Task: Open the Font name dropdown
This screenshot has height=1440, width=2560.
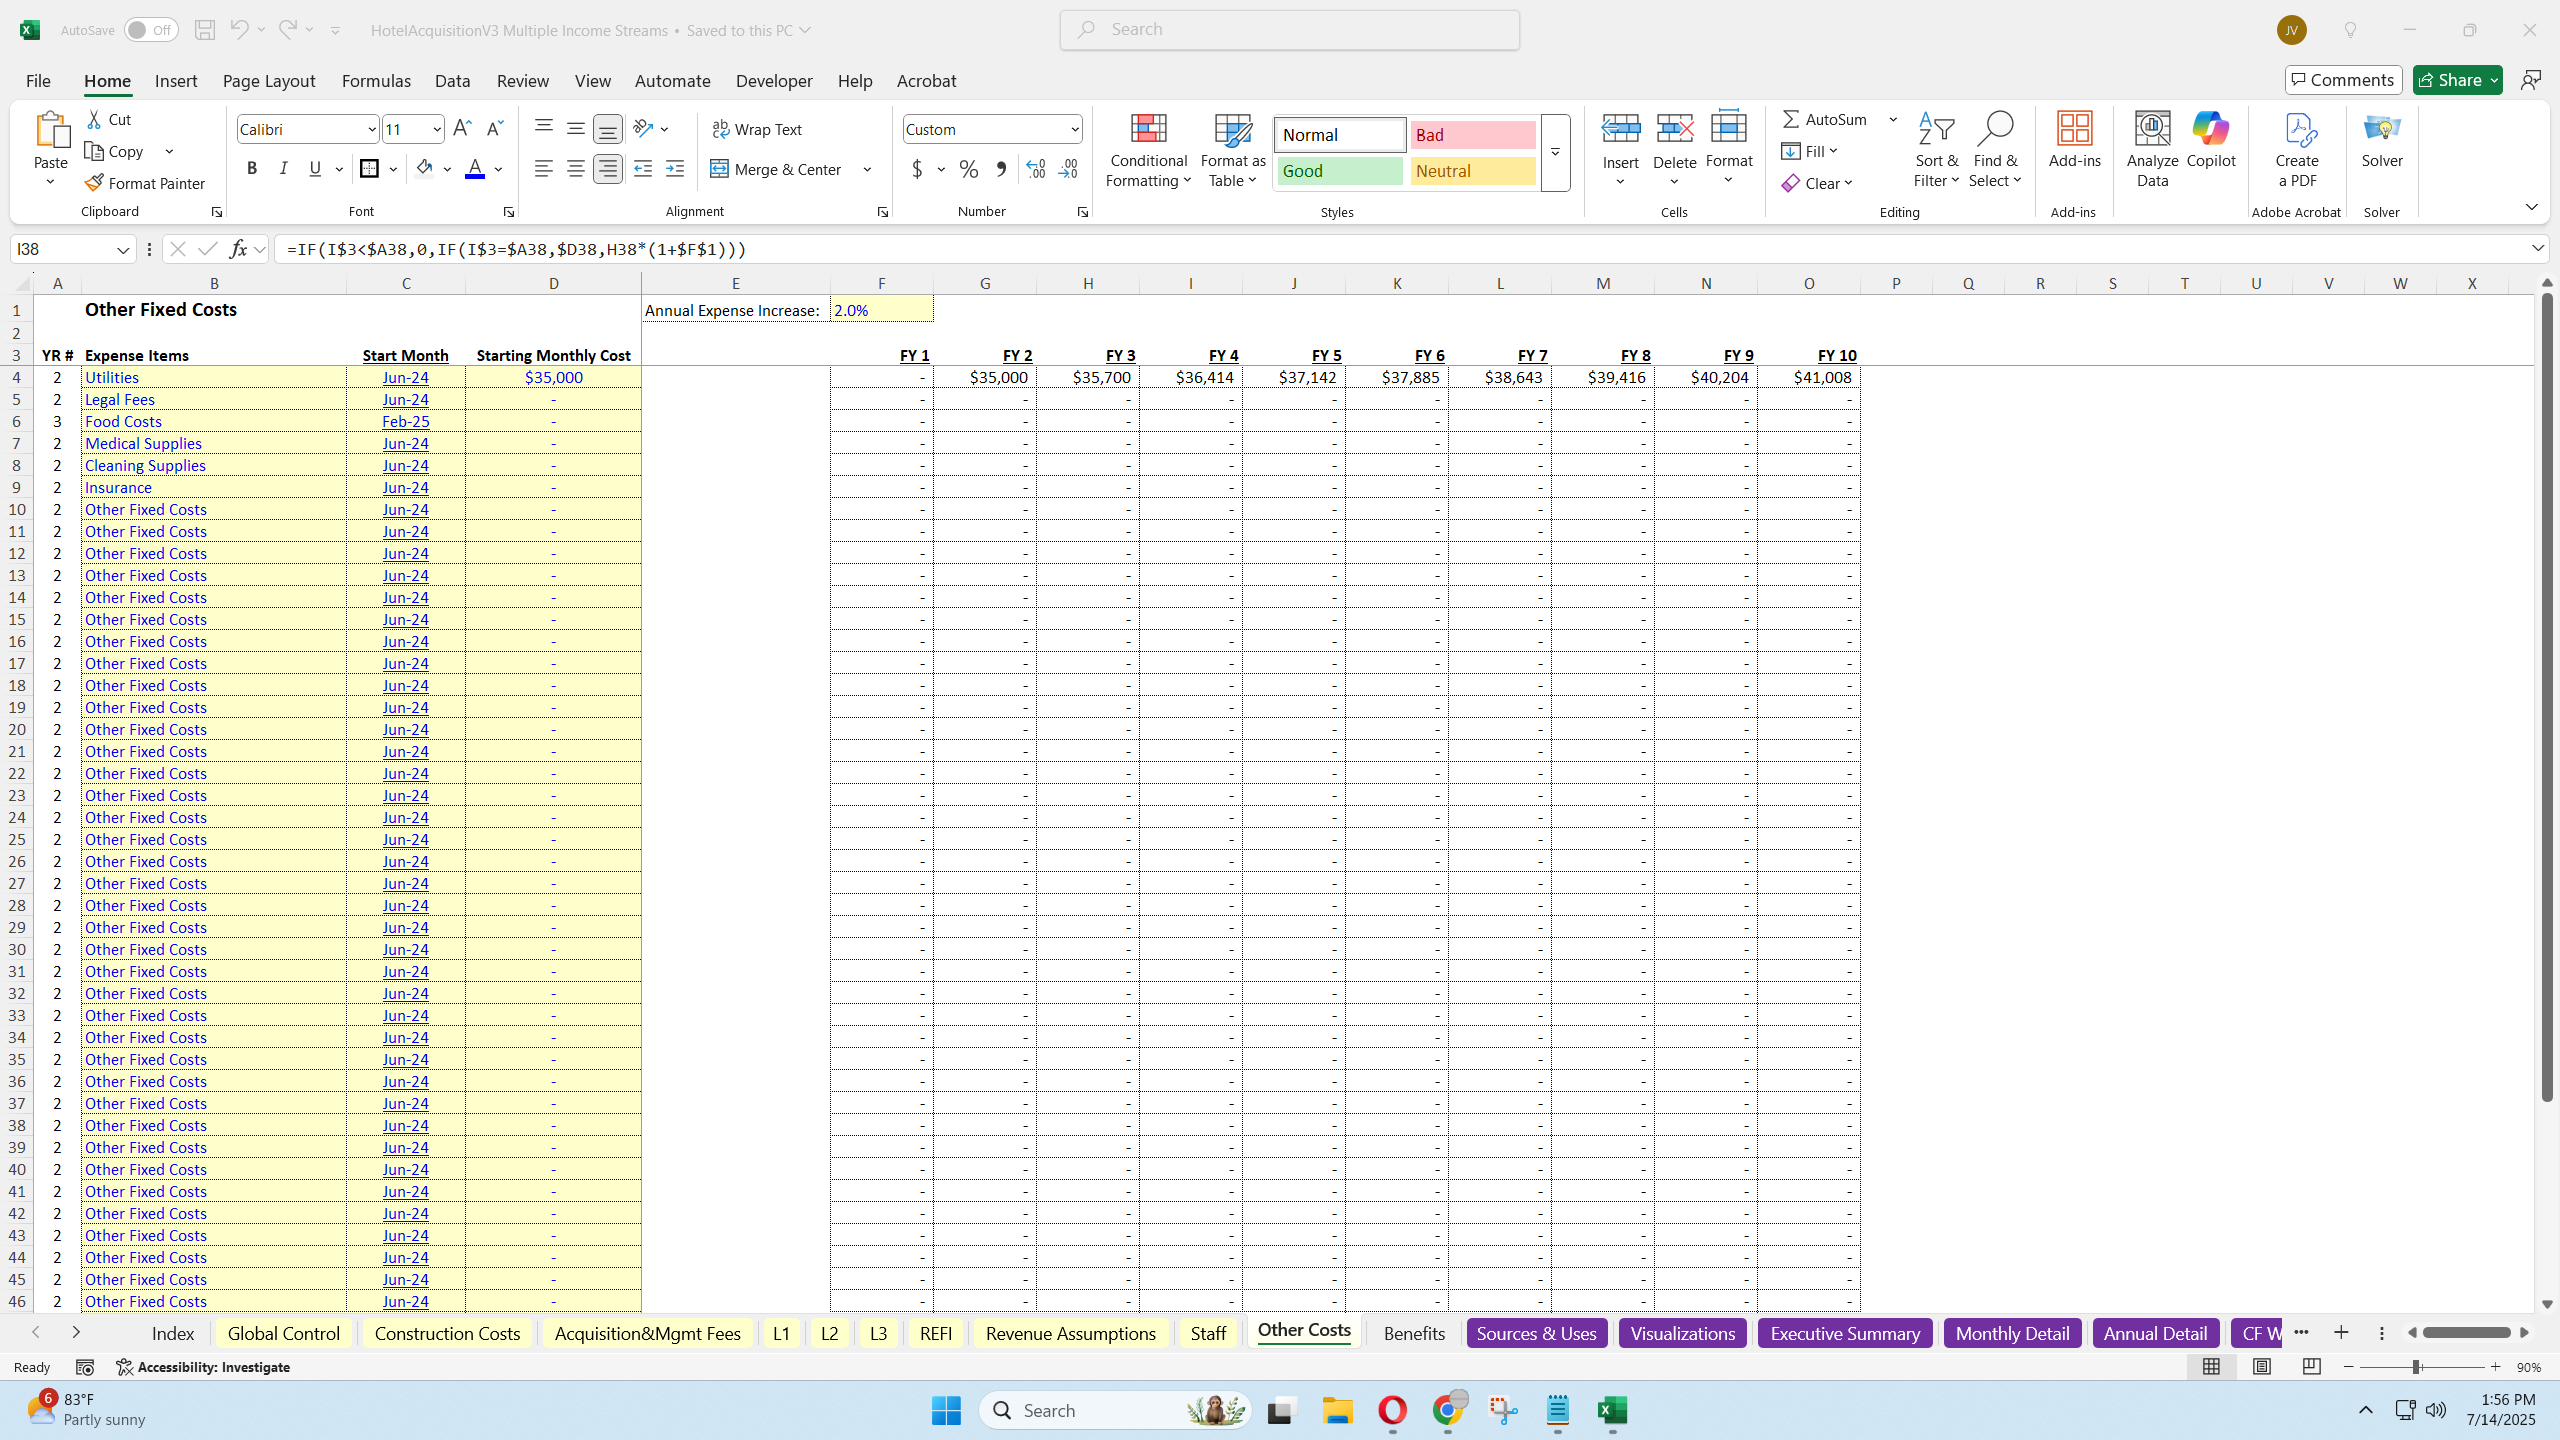Action: [370, 129]
